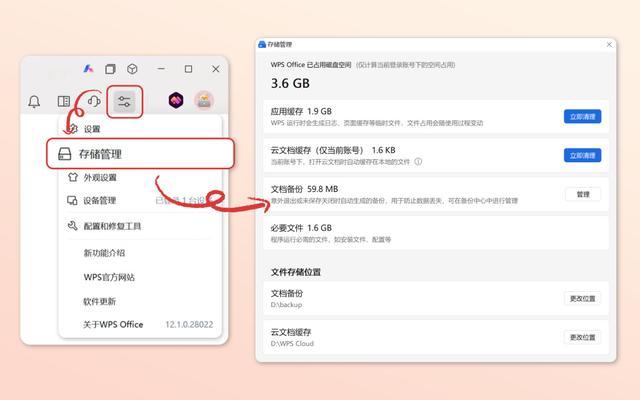The width and height of the screenshot is (640, 400).
Task: Click the cube icon in title bar
Action: pos(132,69)
